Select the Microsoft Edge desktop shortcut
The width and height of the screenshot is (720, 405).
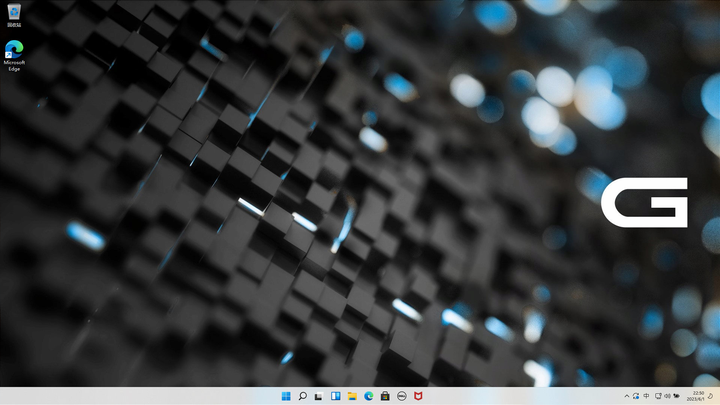[14, 50]
